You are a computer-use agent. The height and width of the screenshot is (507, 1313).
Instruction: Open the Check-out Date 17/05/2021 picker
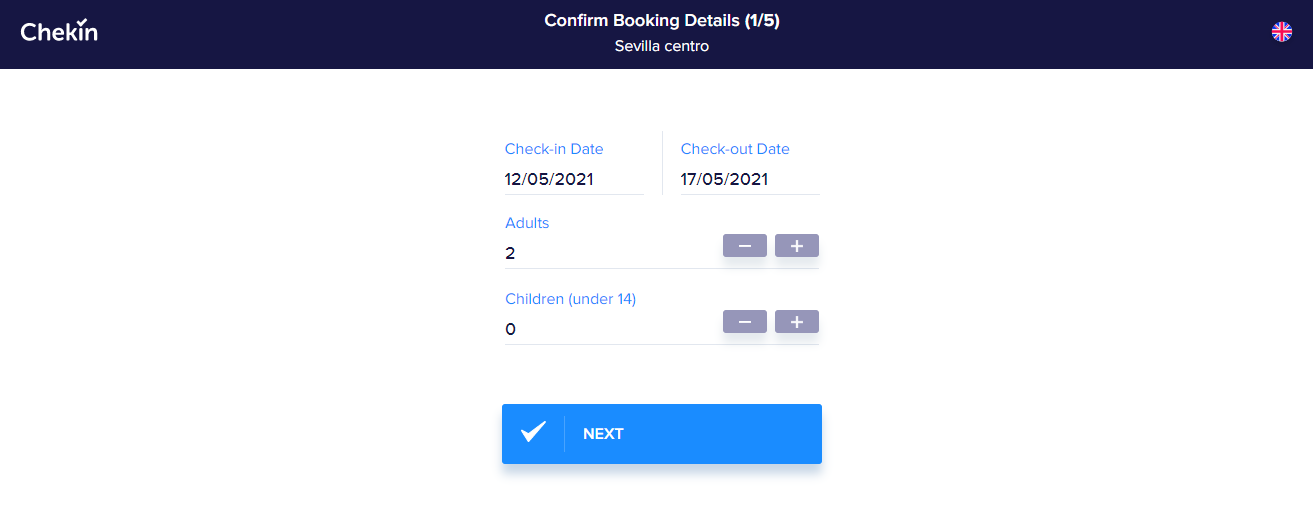tap(750, 180)
